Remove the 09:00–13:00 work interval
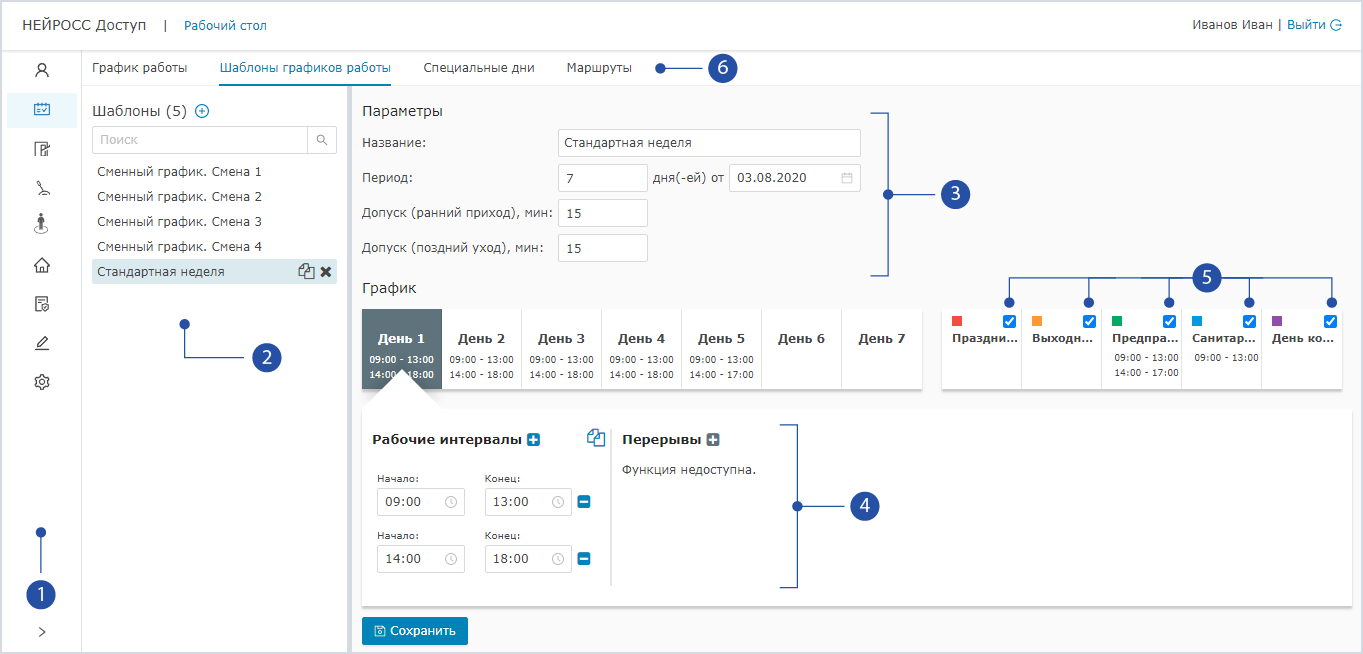1363x654 pixels. click(x=584, y=502)
